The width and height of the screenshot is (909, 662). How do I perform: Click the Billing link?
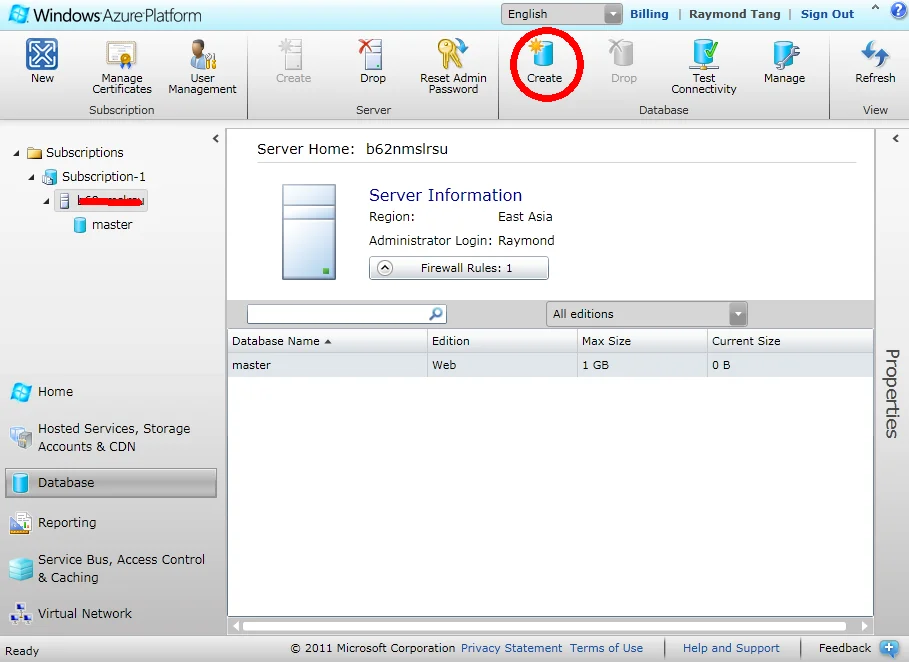pos(649,14)
